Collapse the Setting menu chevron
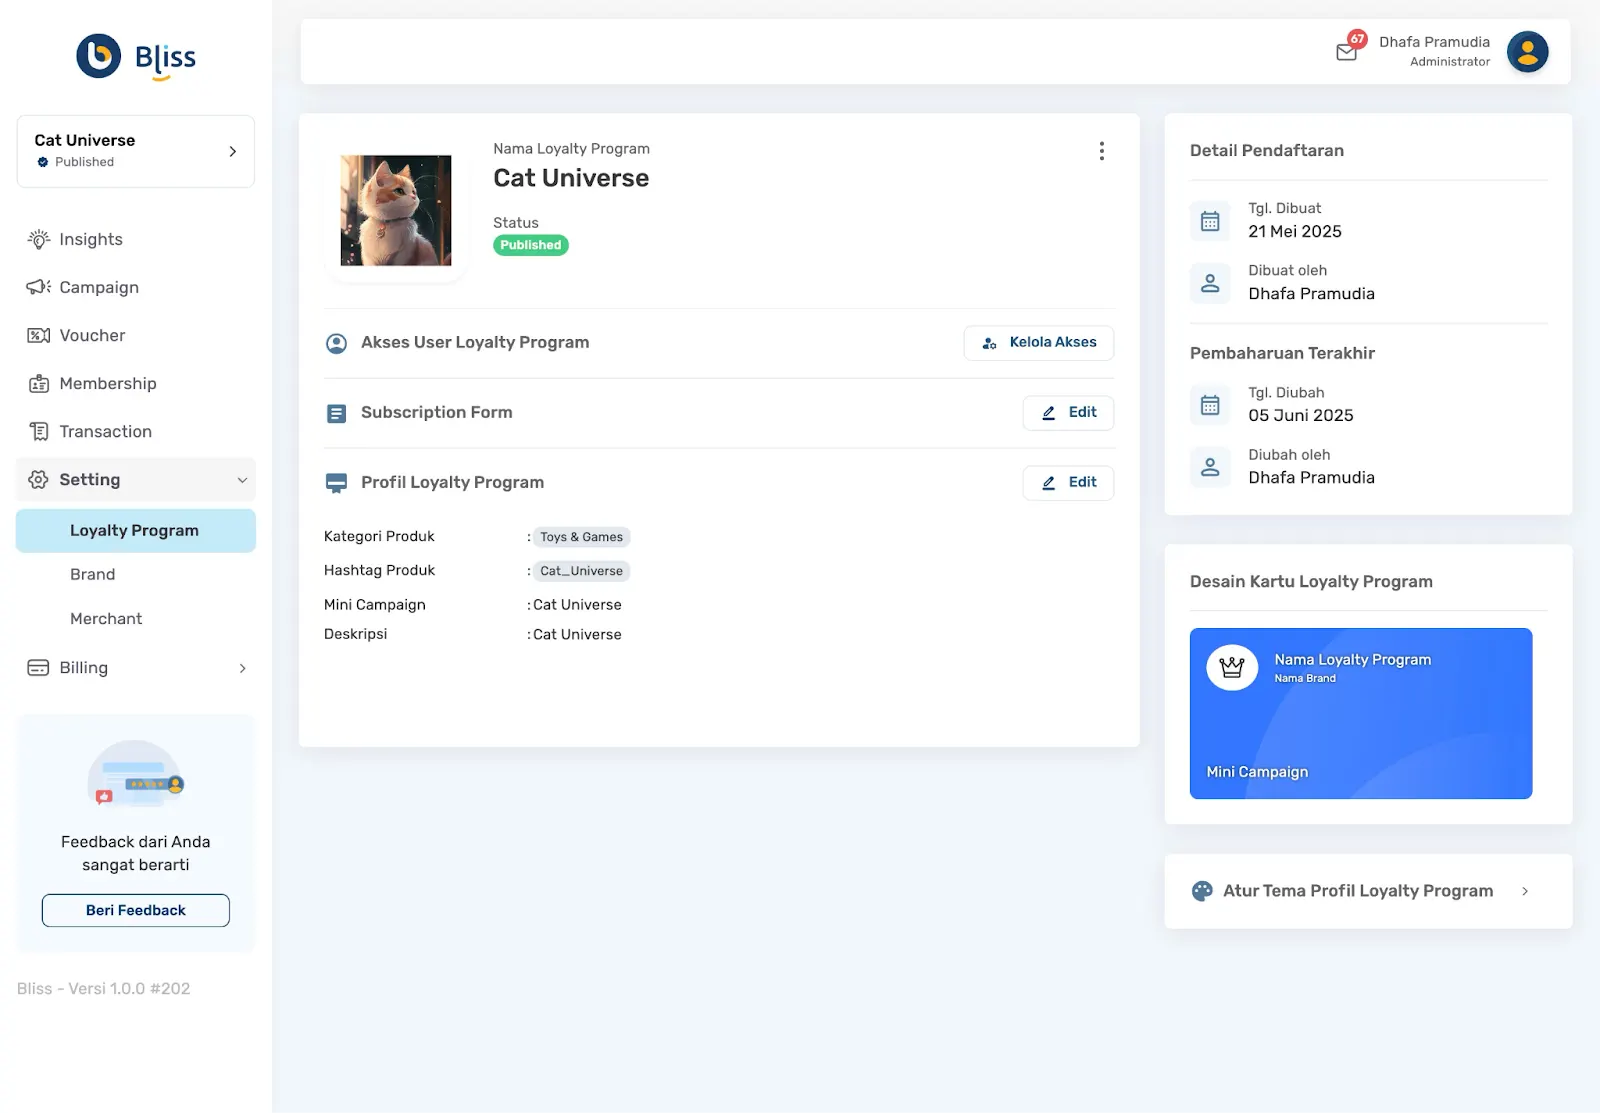 (x=242, y=480)
